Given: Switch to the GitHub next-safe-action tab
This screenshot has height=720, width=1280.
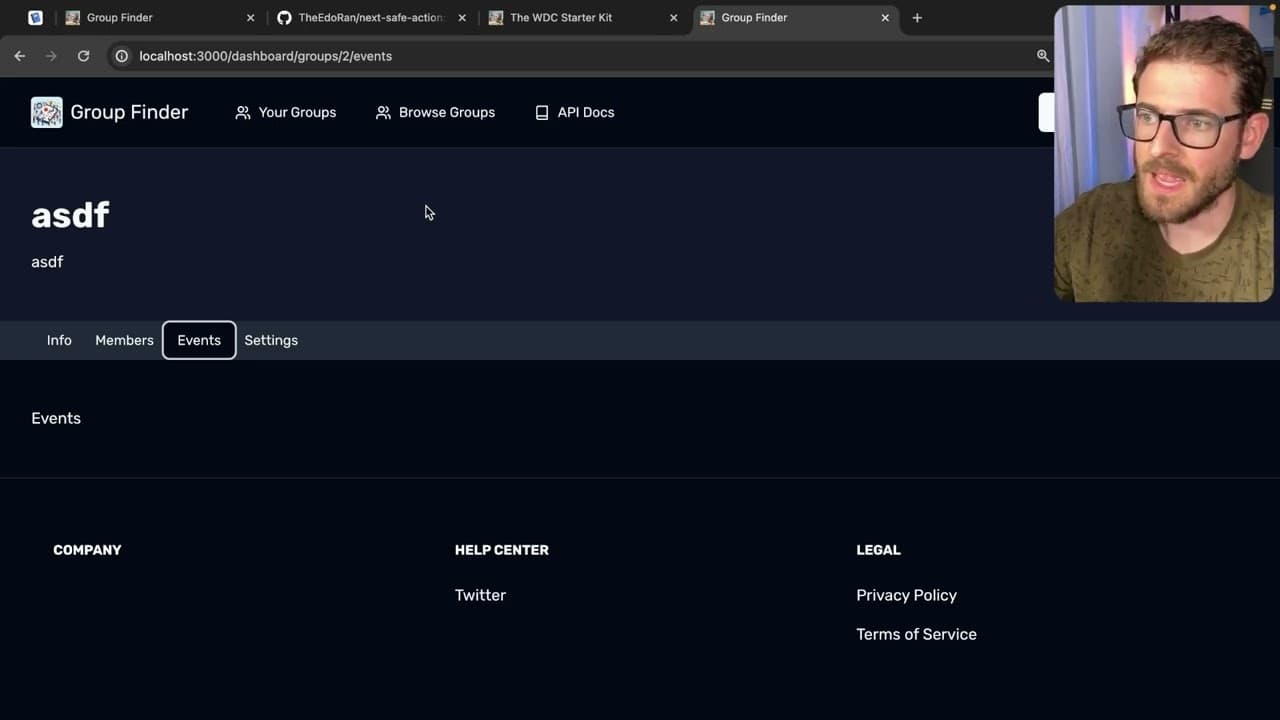Looking at the screenshot, I should click(x=370, y=18).
